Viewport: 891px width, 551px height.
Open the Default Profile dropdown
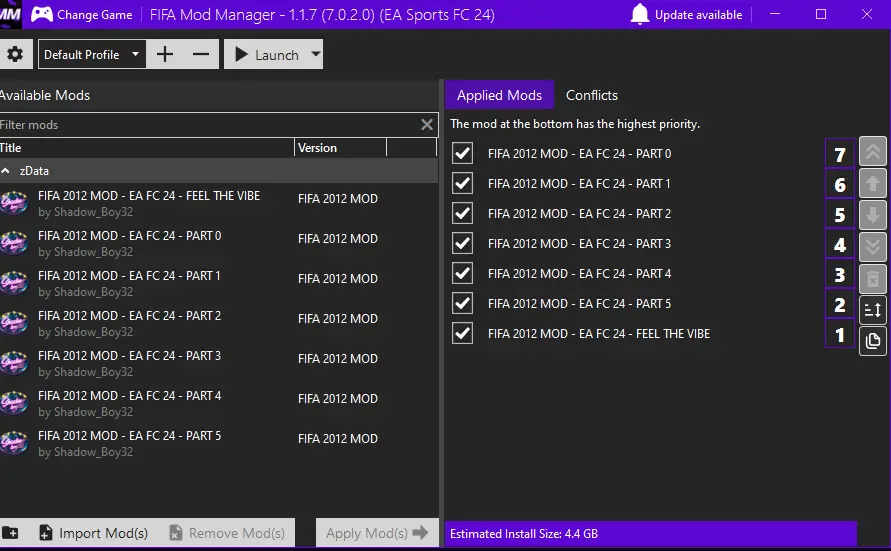click(x=92, y=55)
